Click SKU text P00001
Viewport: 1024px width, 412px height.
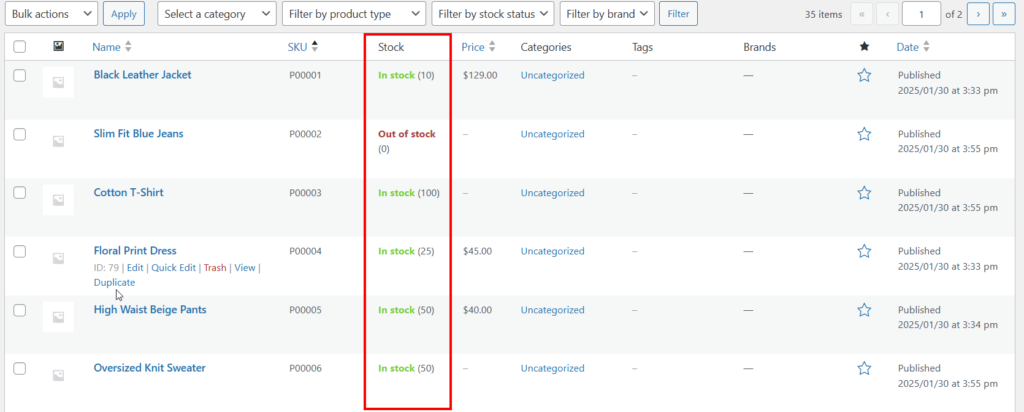click(306, 75)
